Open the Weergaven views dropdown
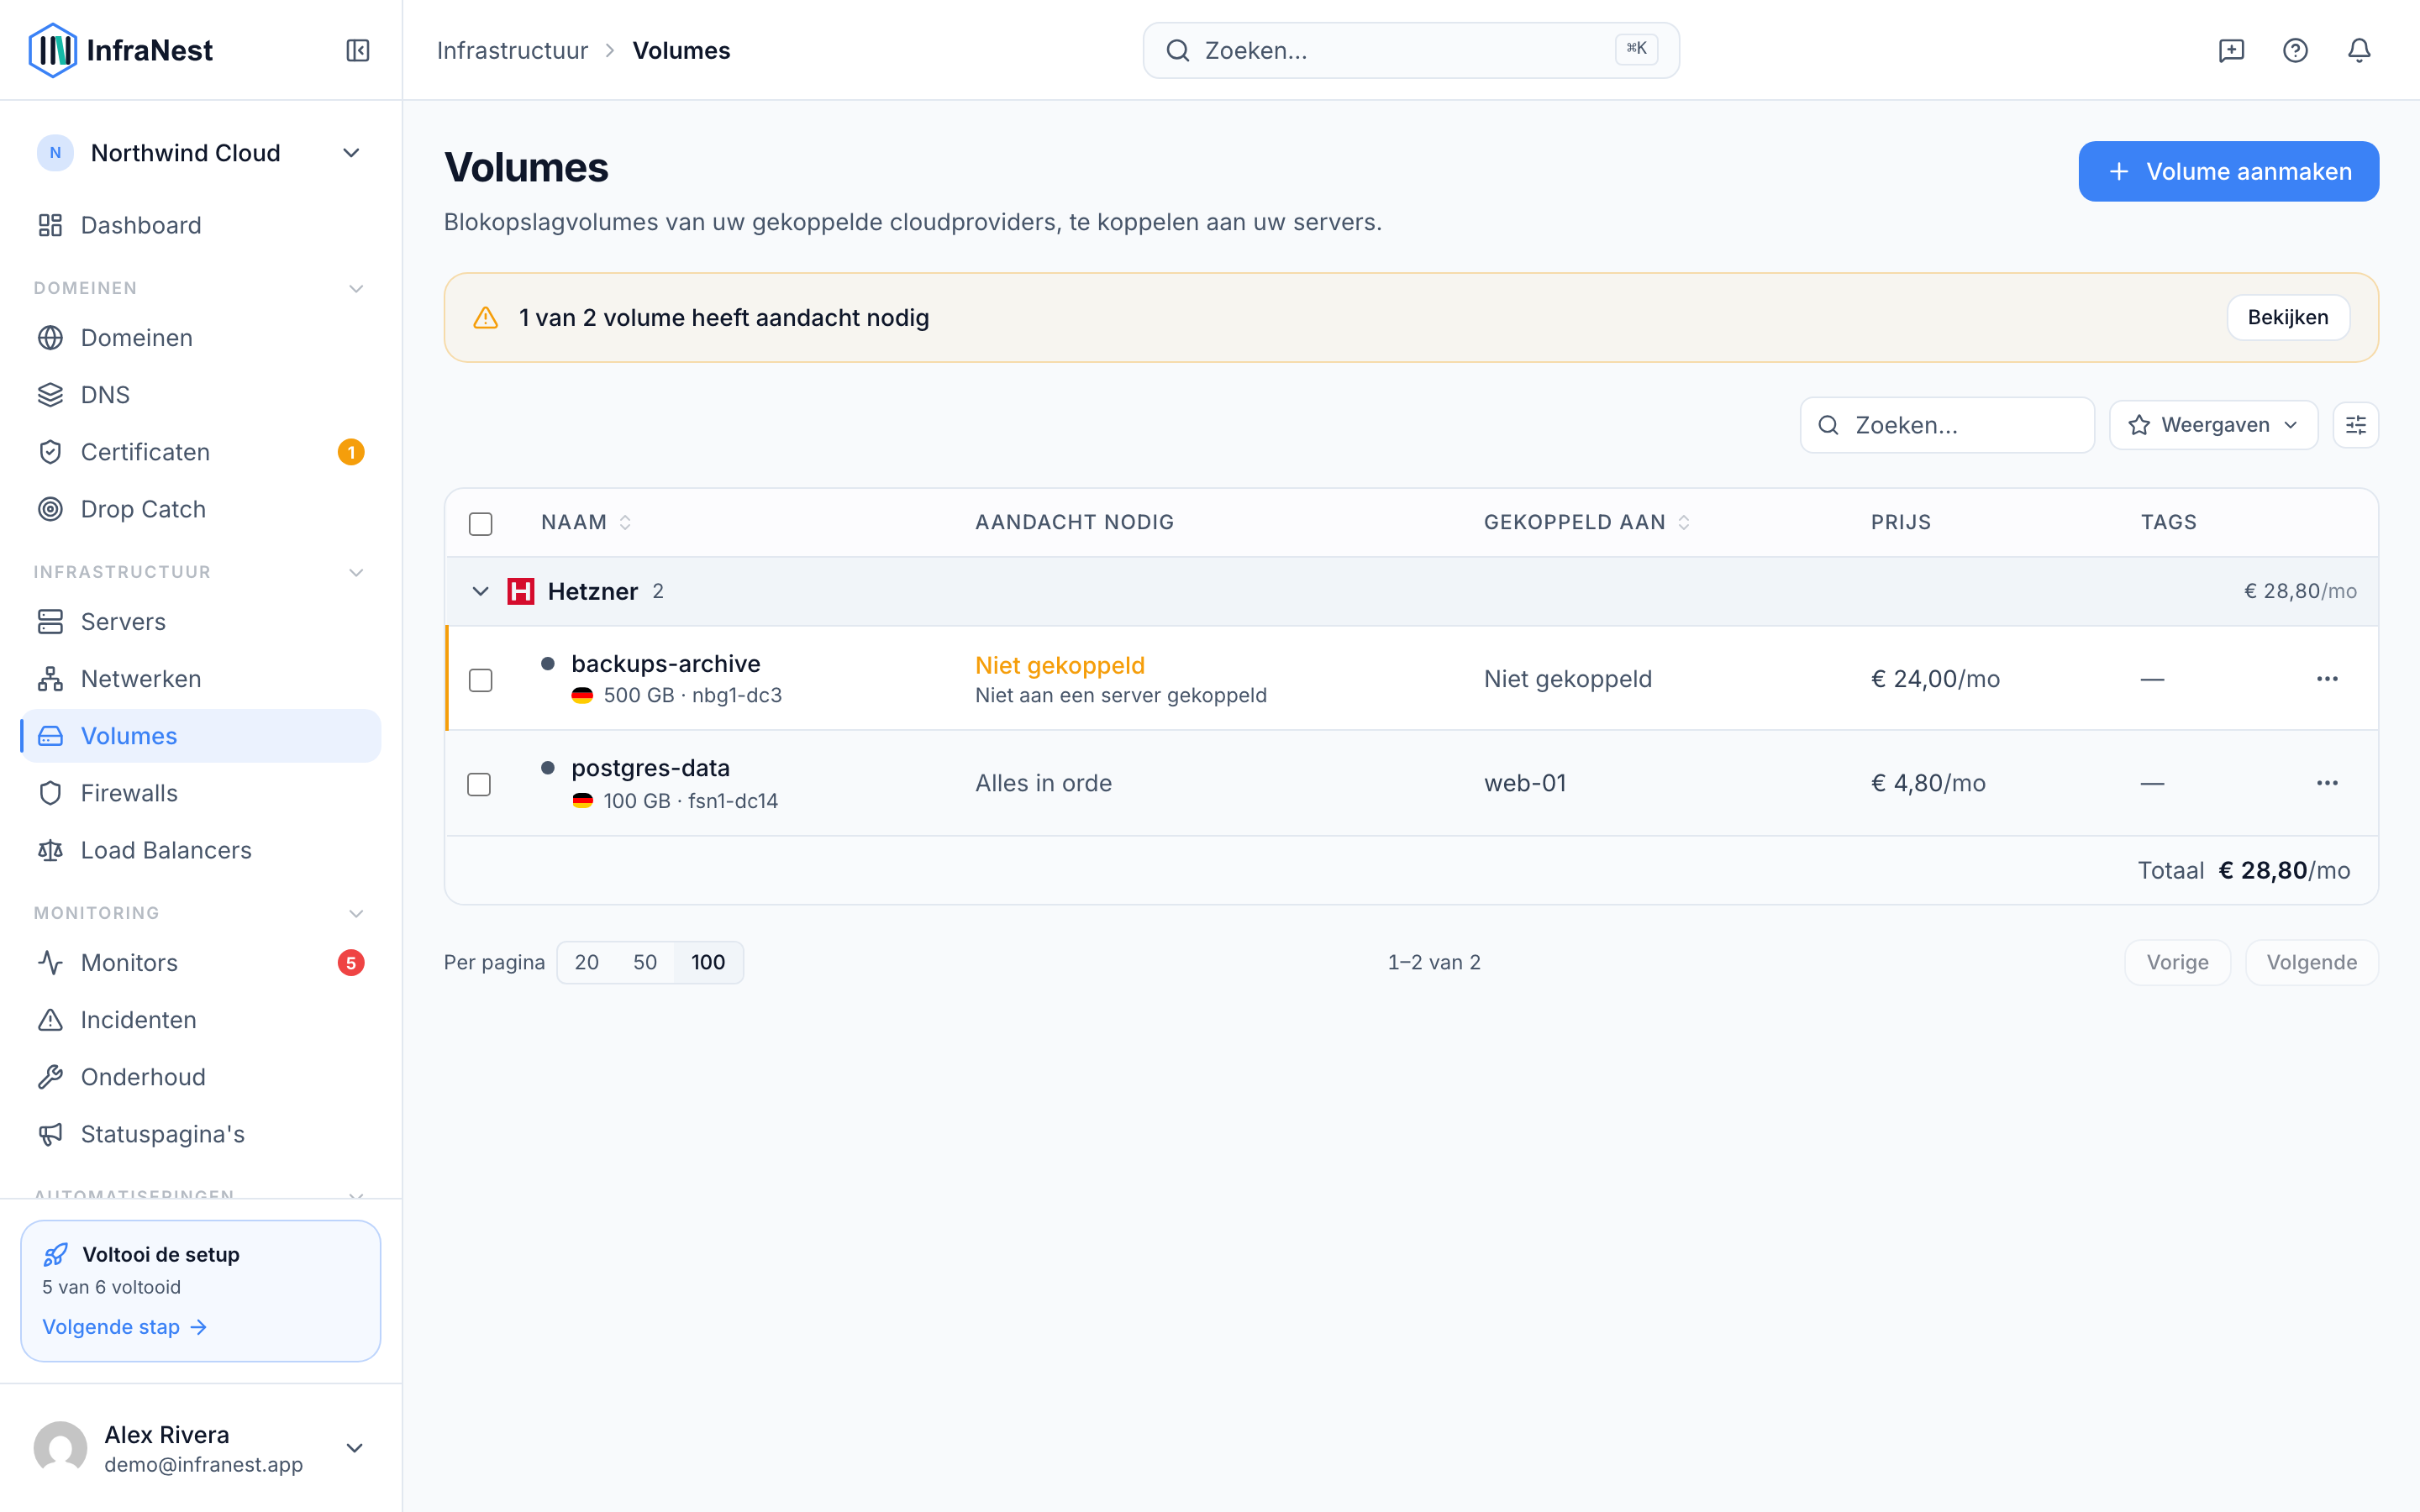The width and height of the screenshot is (2420, 1512). click(2213, 425)
